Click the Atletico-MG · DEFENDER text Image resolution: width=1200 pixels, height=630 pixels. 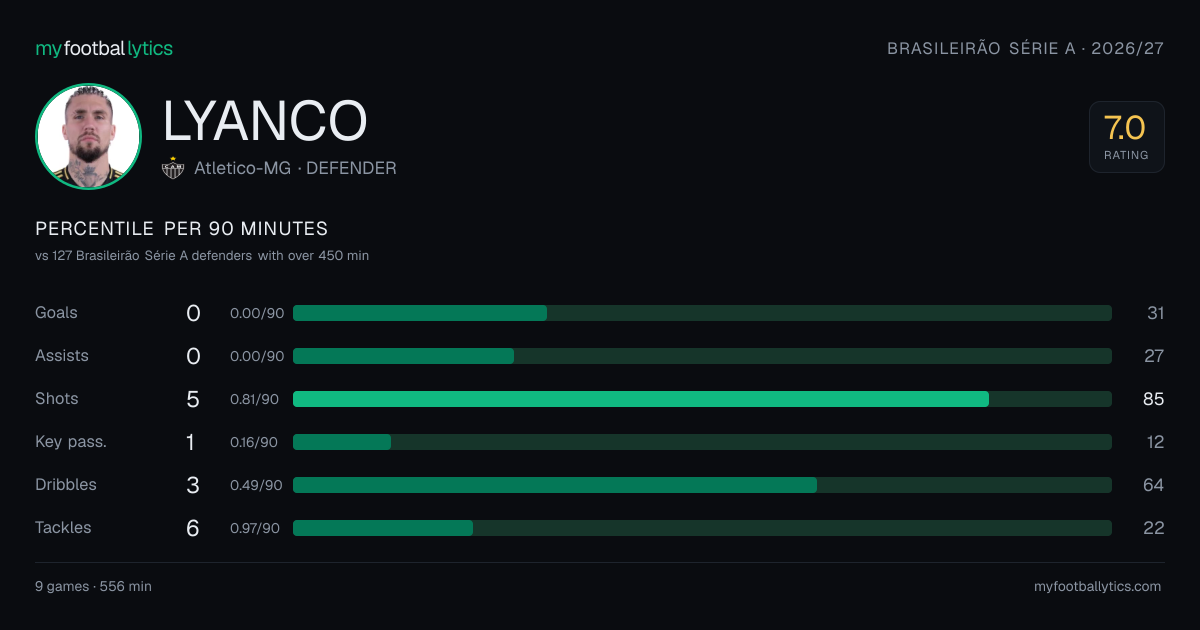click(x=295, y=168)
